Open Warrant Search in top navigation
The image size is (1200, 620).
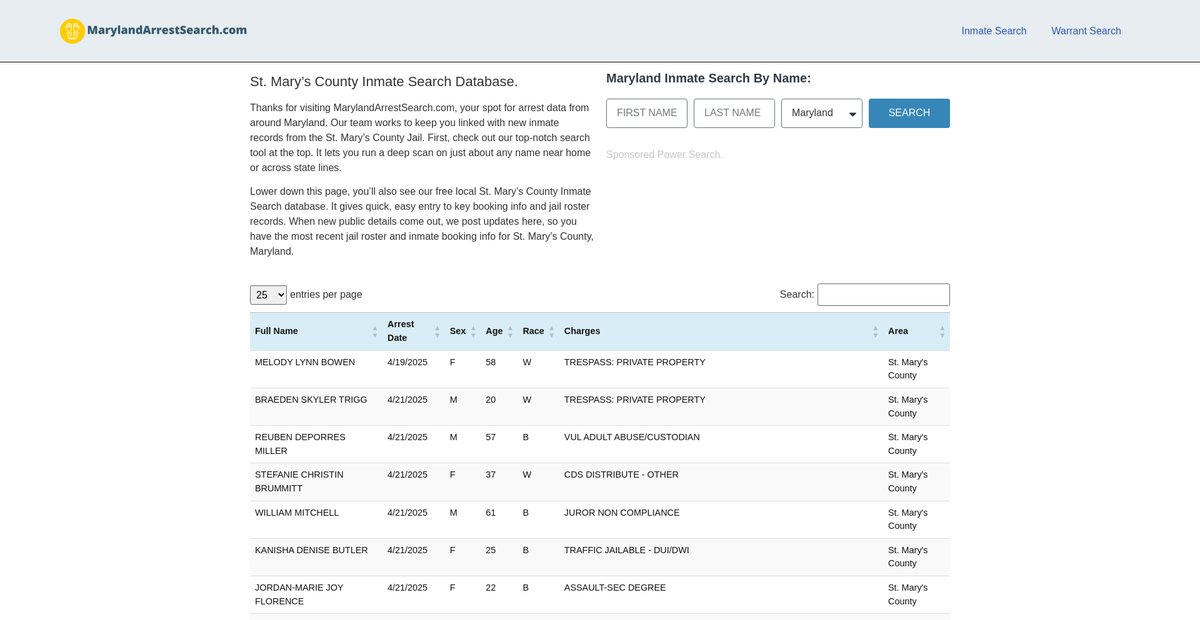(1085, 31)
